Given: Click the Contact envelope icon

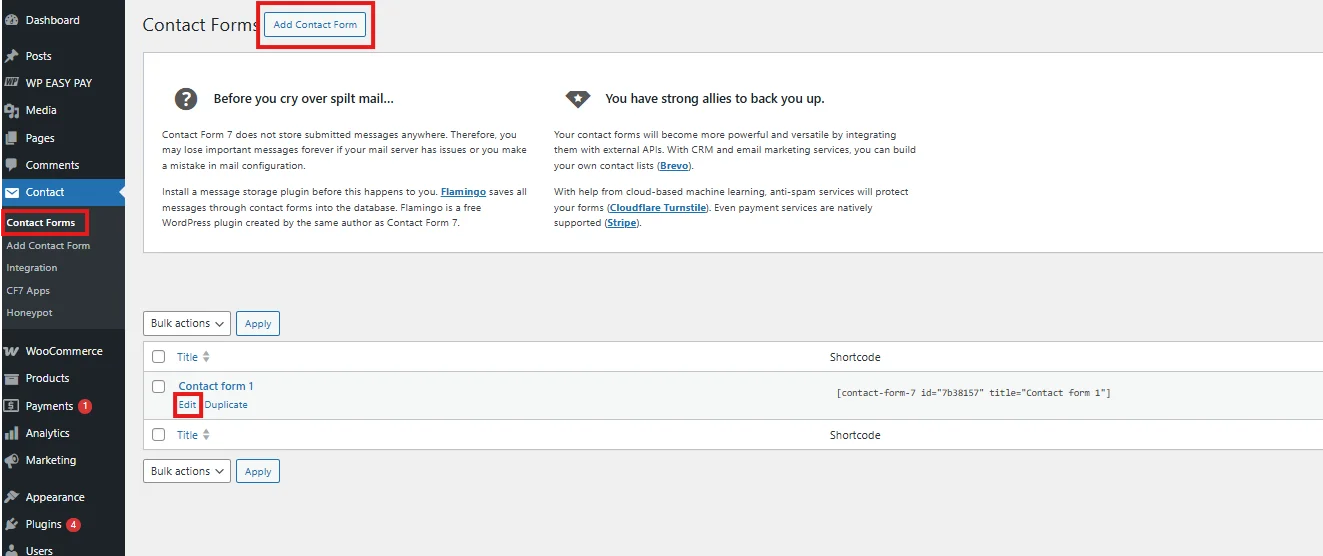Looking at the screenshot, I should tap(12, 192).
